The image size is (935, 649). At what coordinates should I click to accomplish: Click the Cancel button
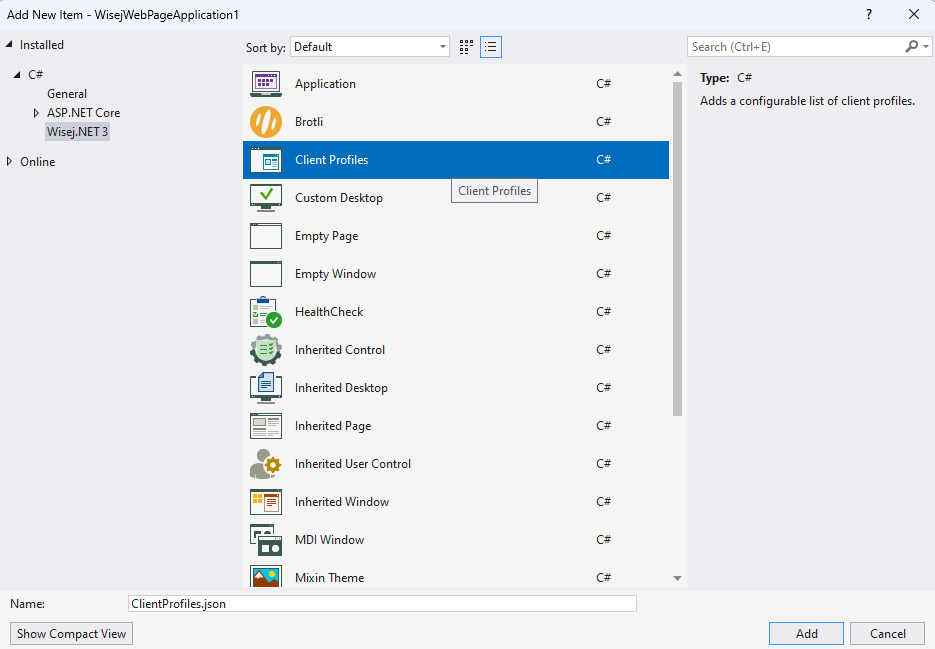point(887,633)
